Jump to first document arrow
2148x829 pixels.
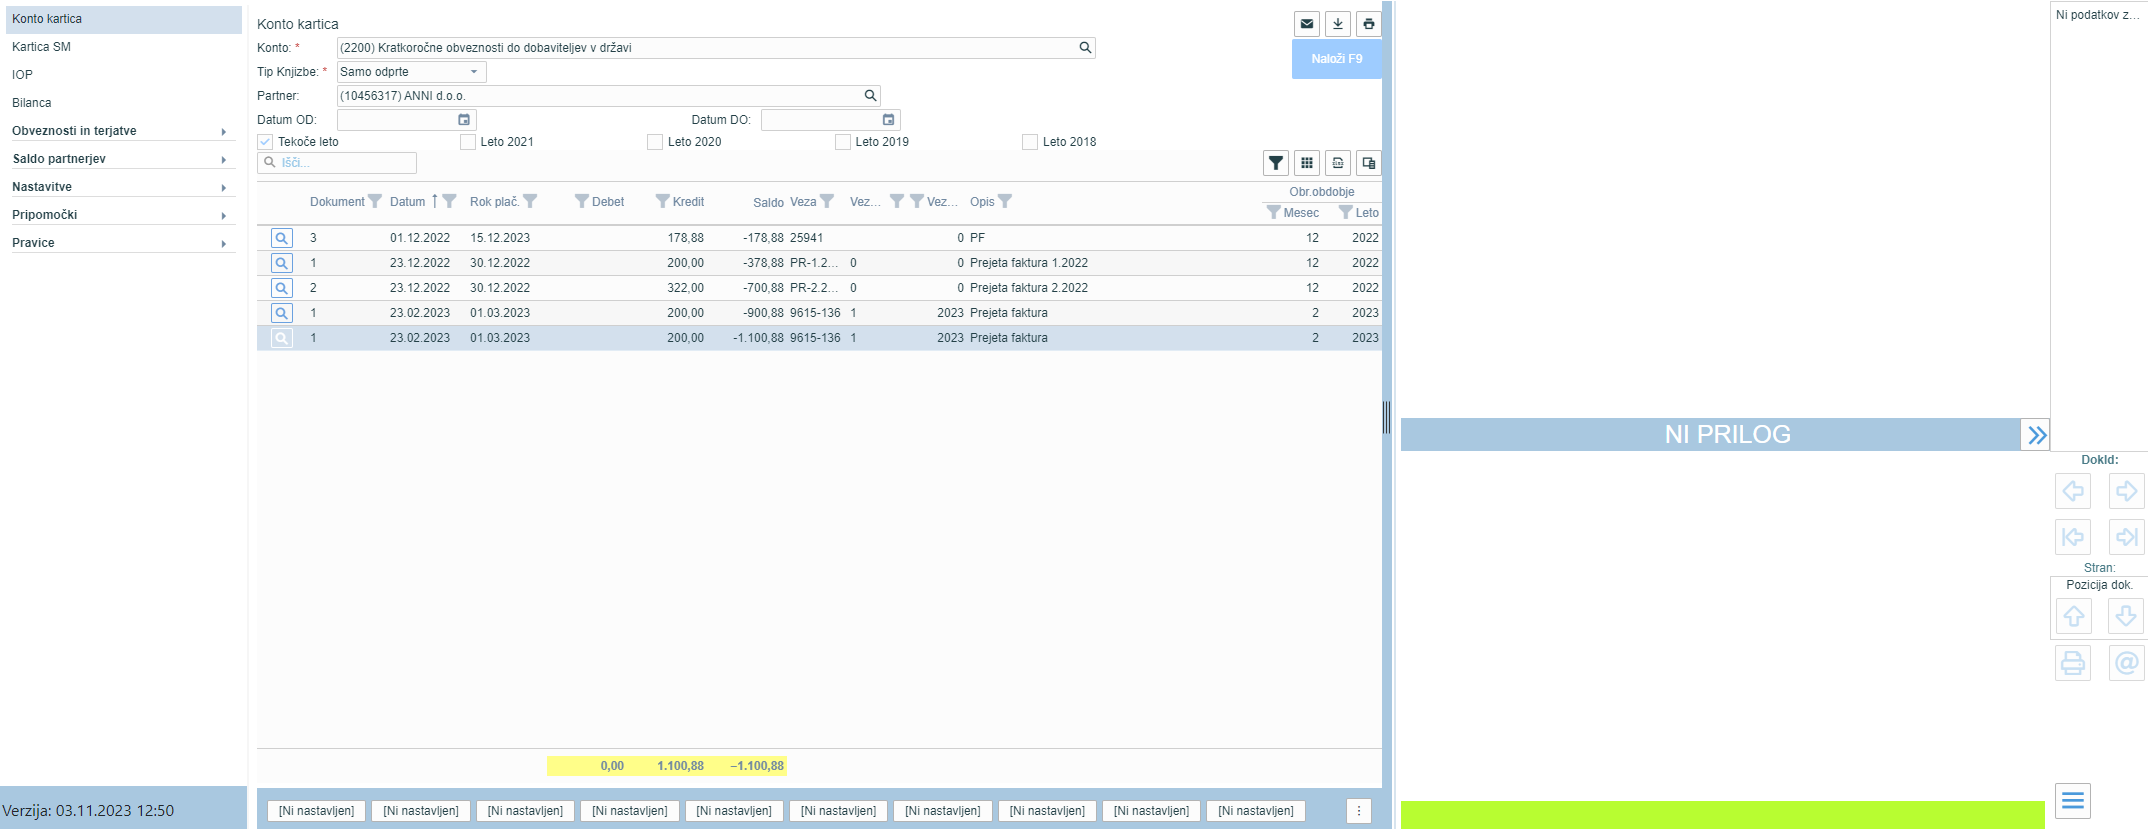click(2073, 537)
